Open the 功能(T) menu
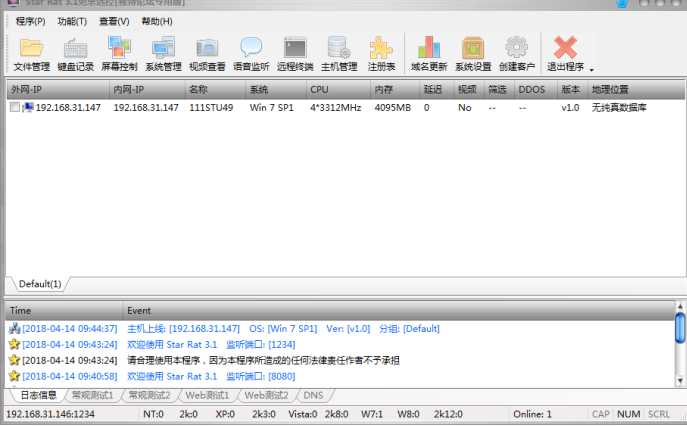This screenshot has width=687, height=426. [x=72, y=21]
